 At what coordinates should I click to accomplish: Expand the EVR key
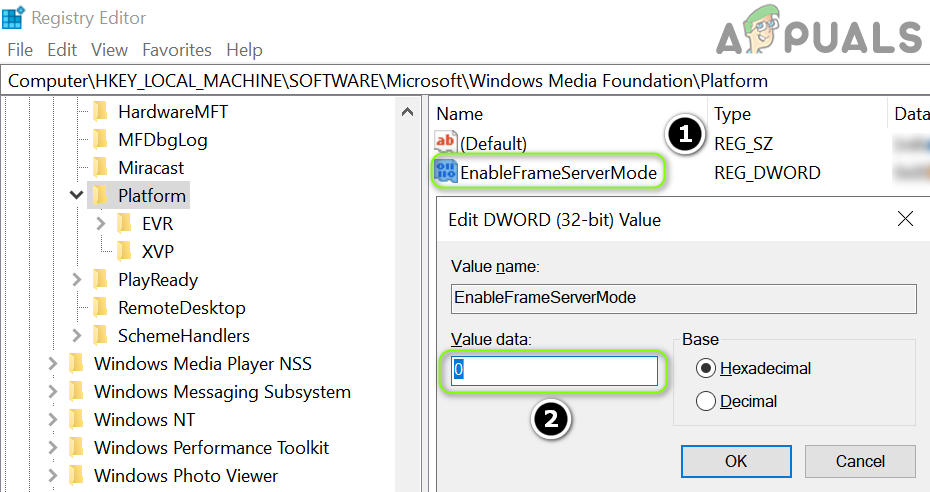pos(100,223)
